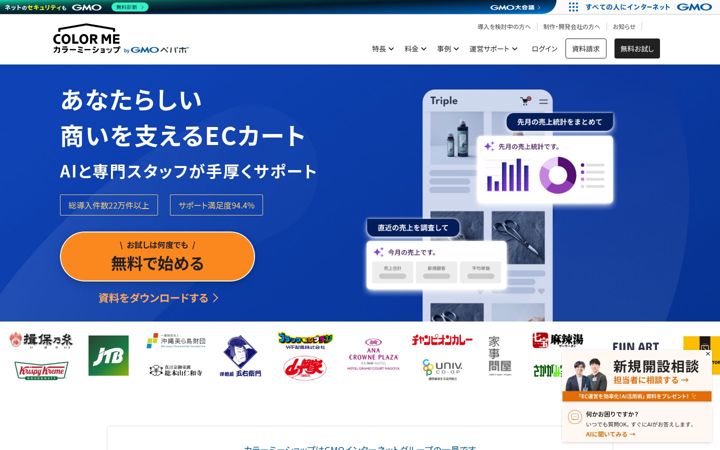Expand the 料金 dropdown menu

point(415,49)
